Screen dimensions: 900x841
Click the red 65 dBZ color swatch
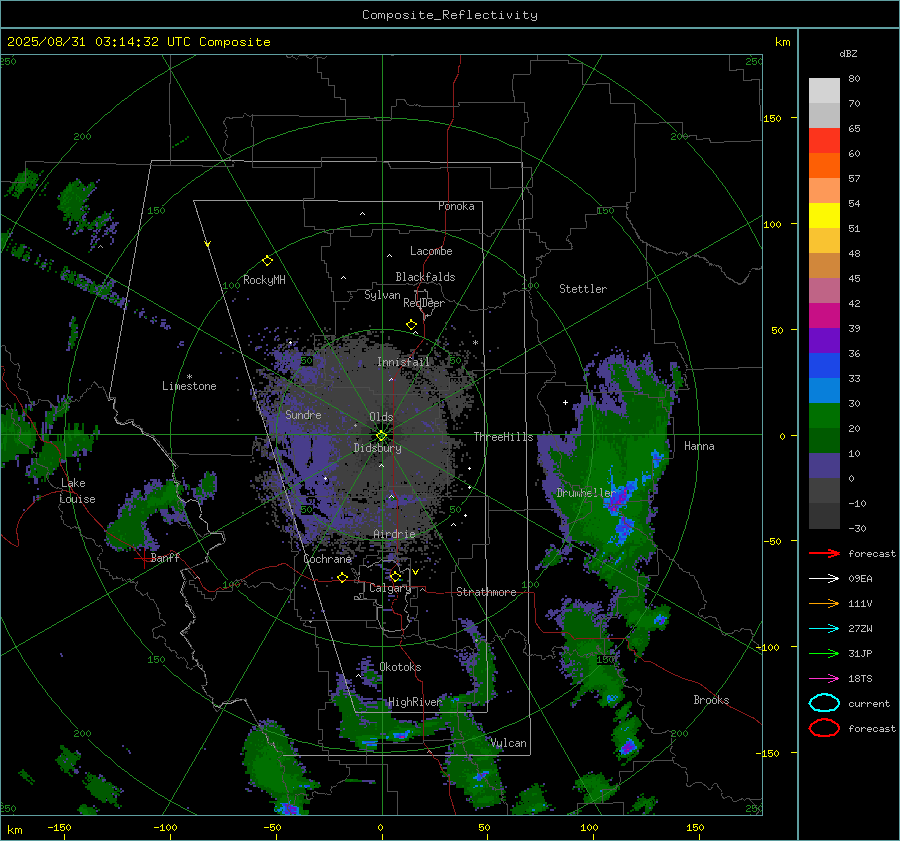point(824,140)
